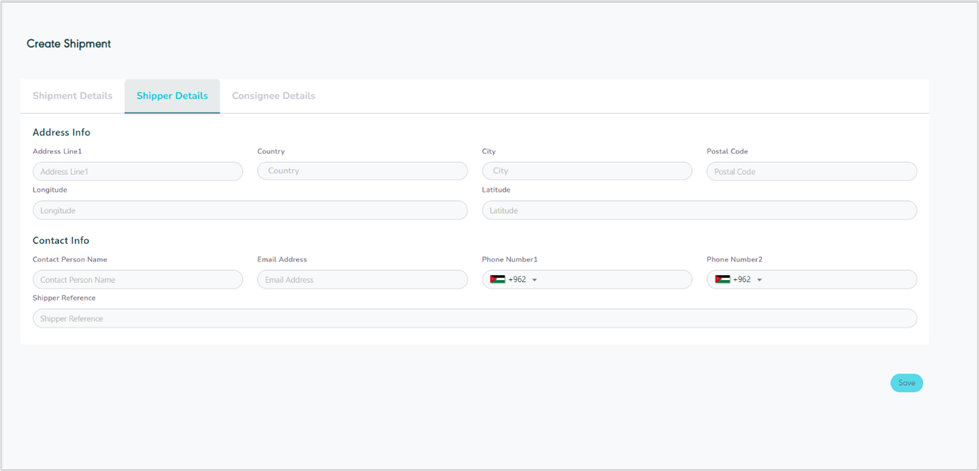Focus the Address Line1 input field
The height and width of the screenshot is (471, 979).
(138, 172)
